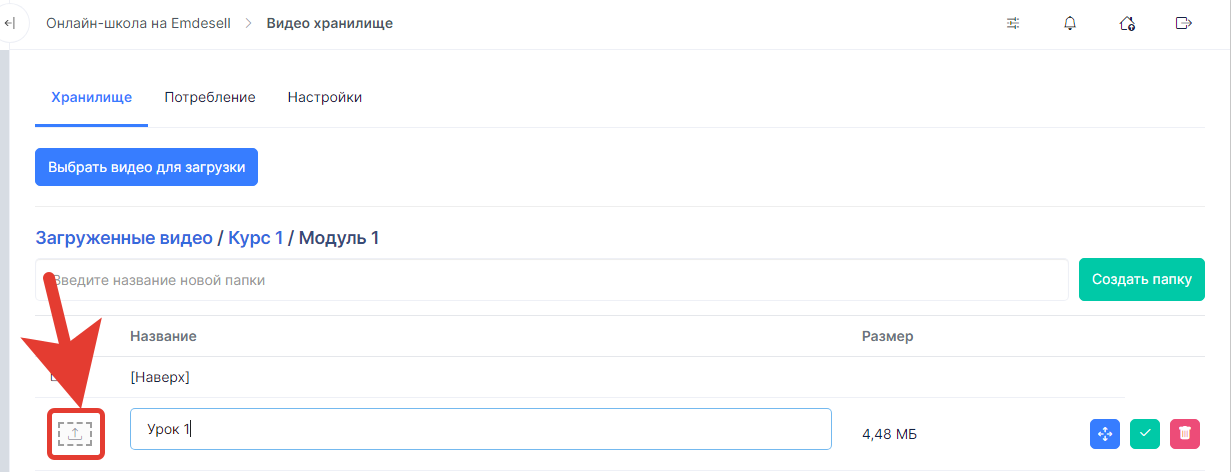
Task: Click the Выбрать видео для загрузки button
Action: click(x=146, y=167)
